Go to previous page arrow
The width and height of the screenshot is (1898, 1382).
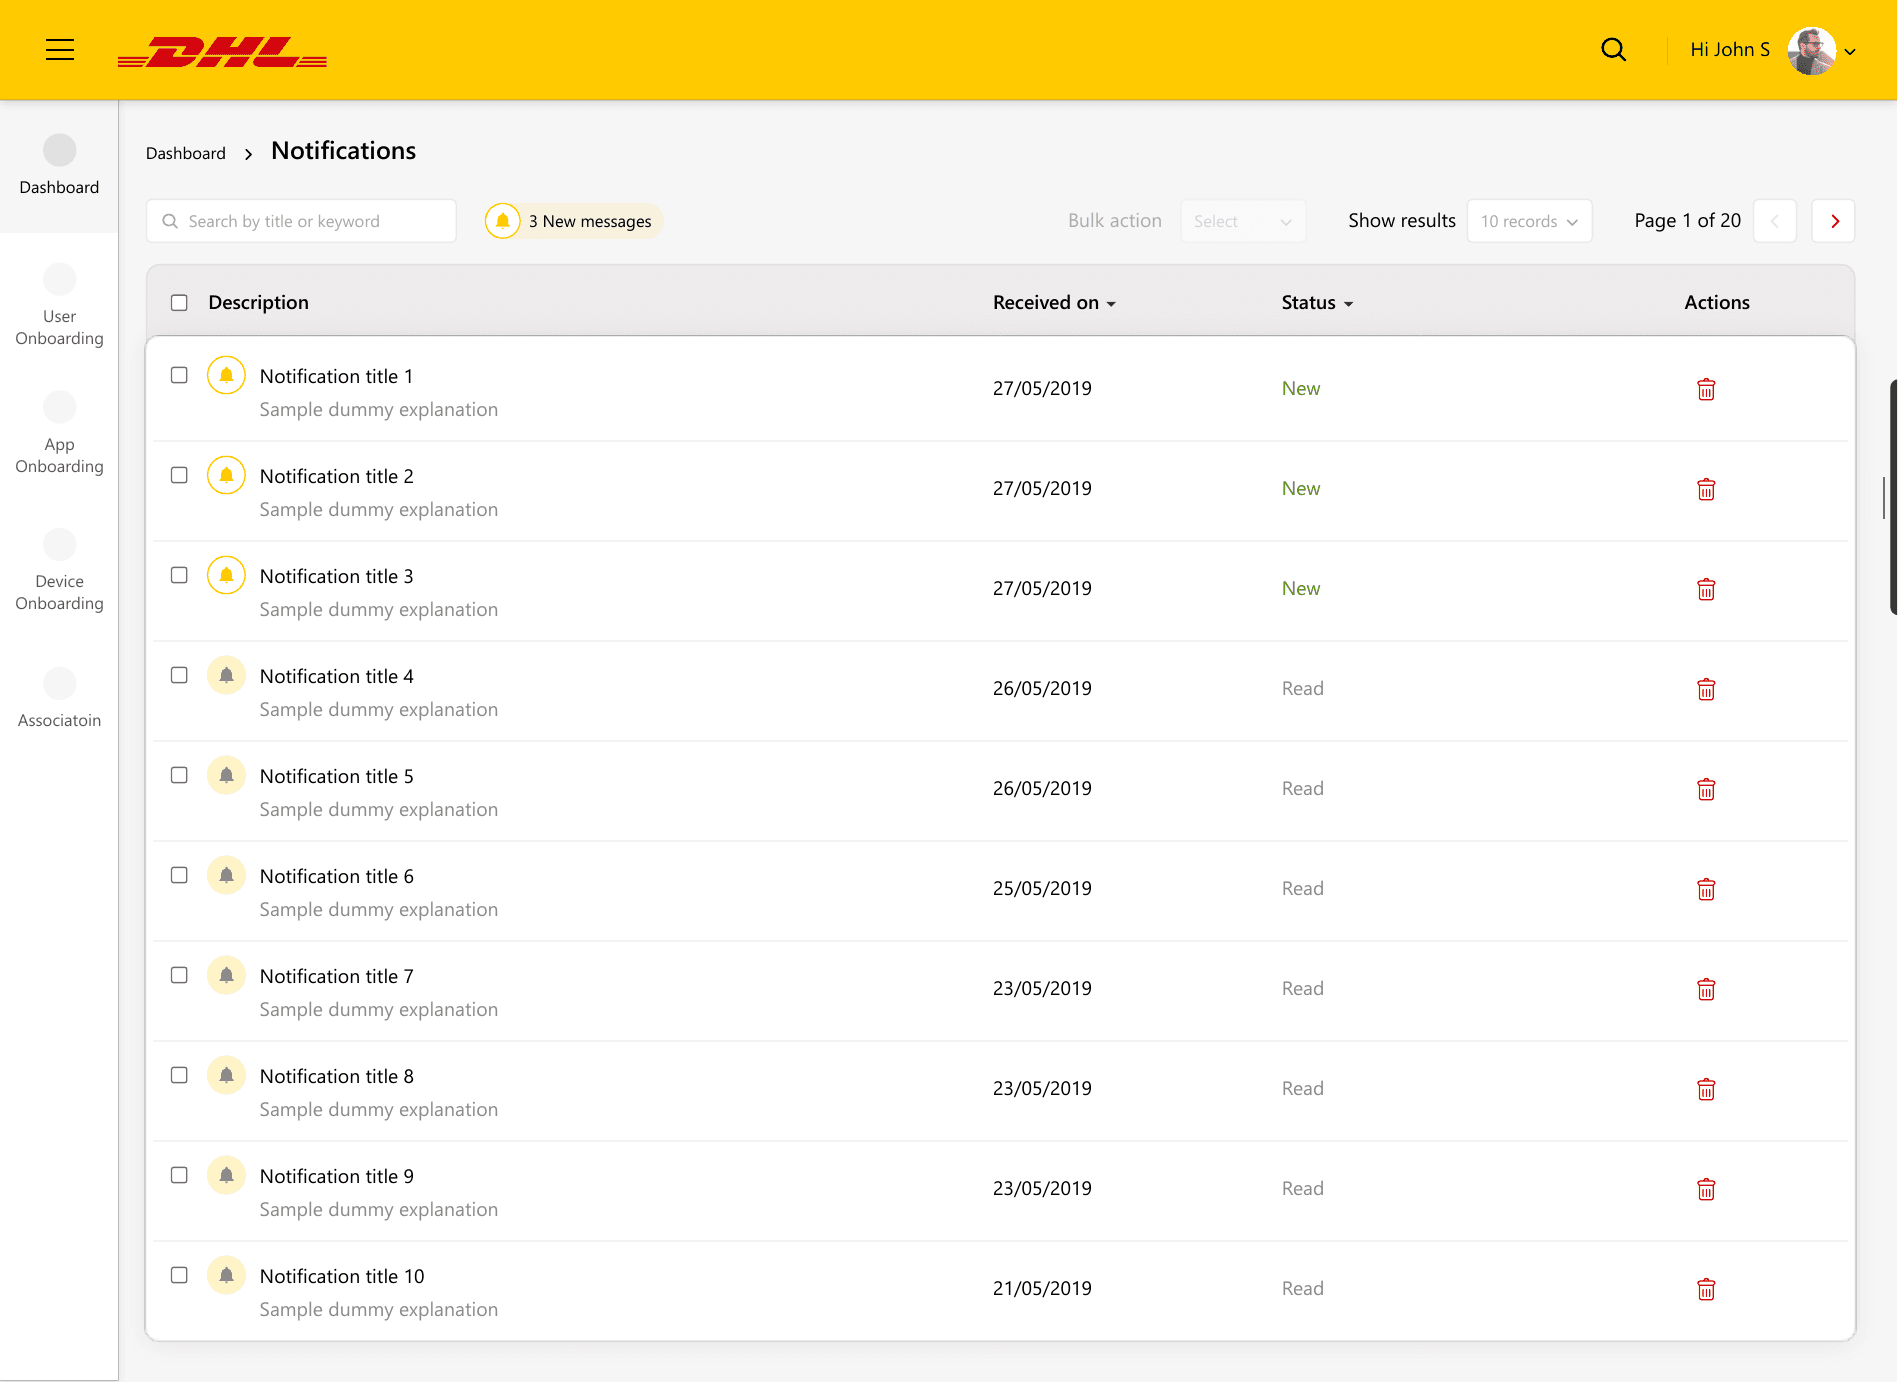coord(1775,221)
